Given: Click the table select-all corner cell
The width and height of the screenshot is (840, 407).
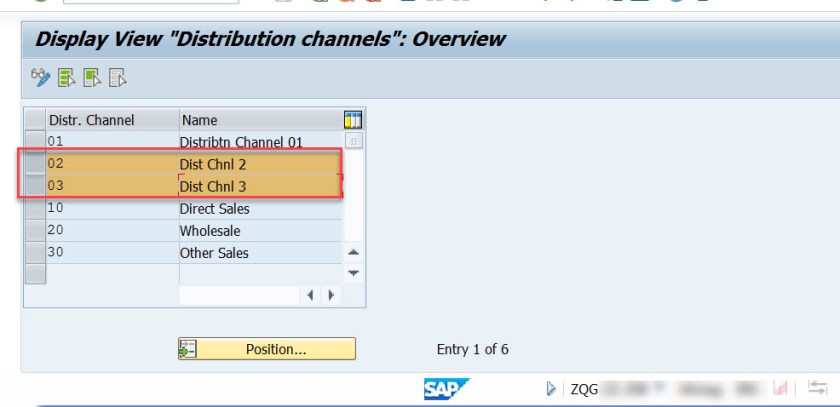Looking at the screenshot, I should pyautogui.click(x=35, y=120).
